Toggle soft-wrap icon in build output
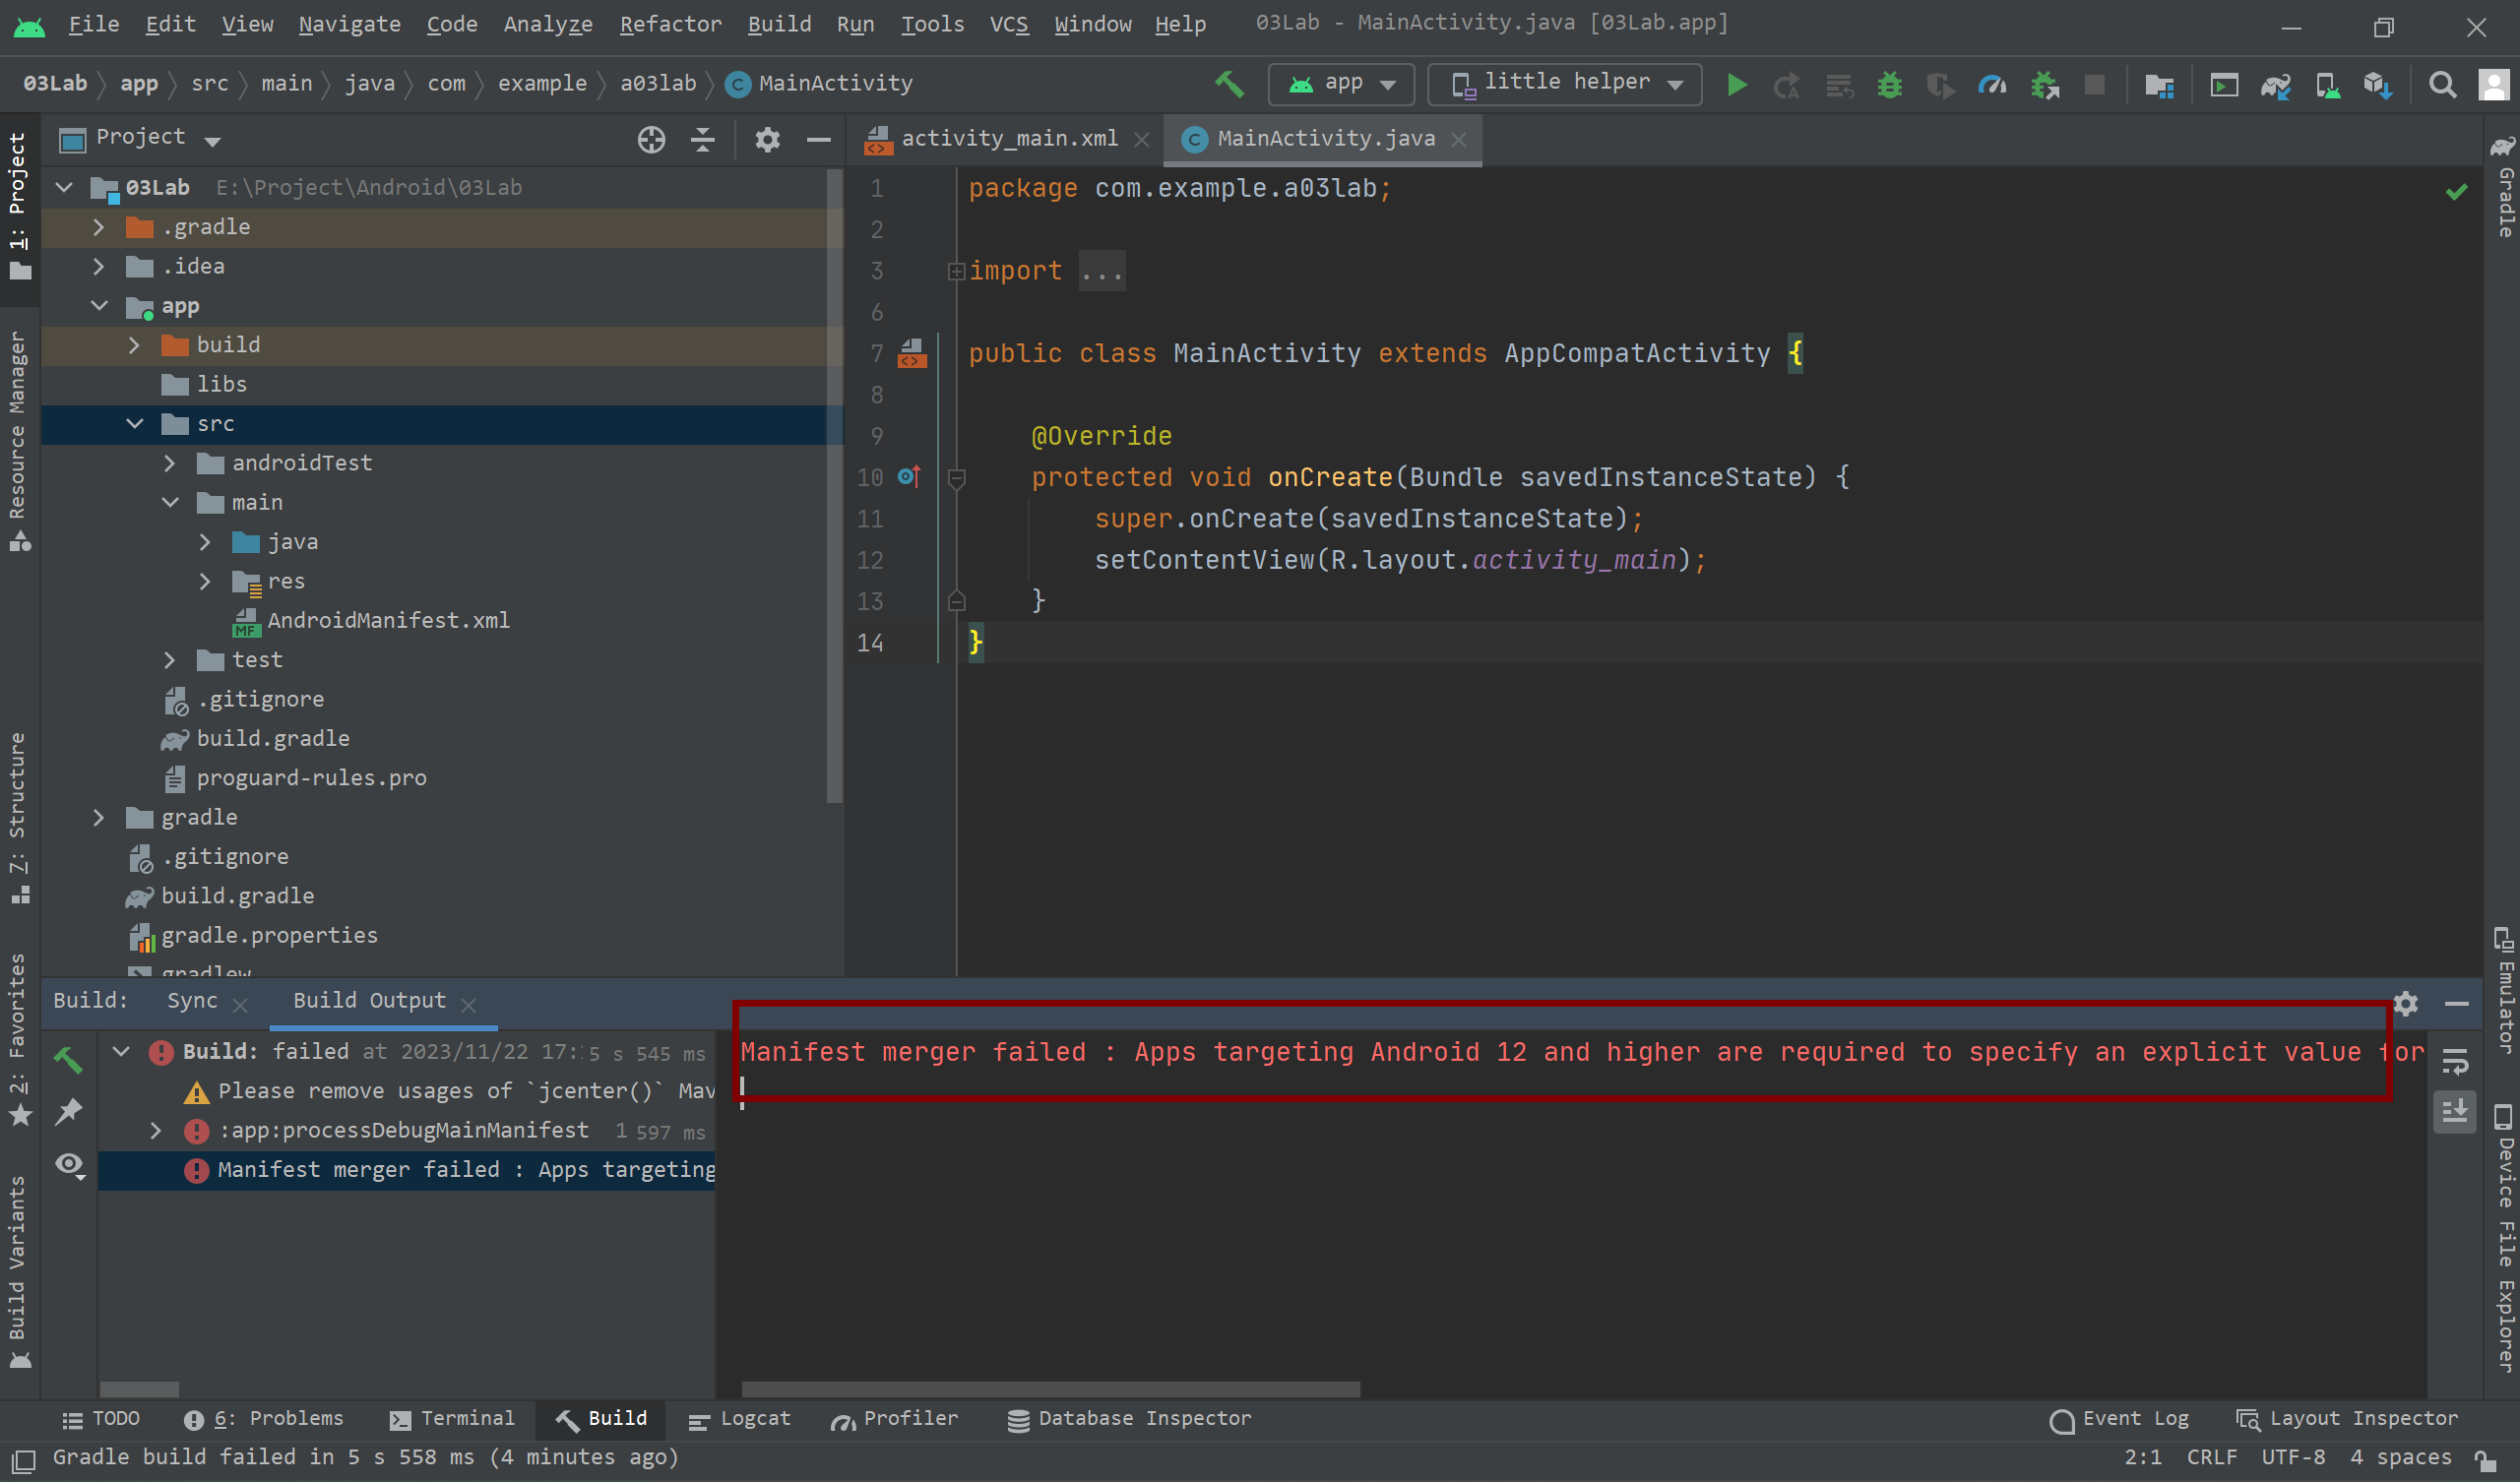 (x=2455, y=1061)
